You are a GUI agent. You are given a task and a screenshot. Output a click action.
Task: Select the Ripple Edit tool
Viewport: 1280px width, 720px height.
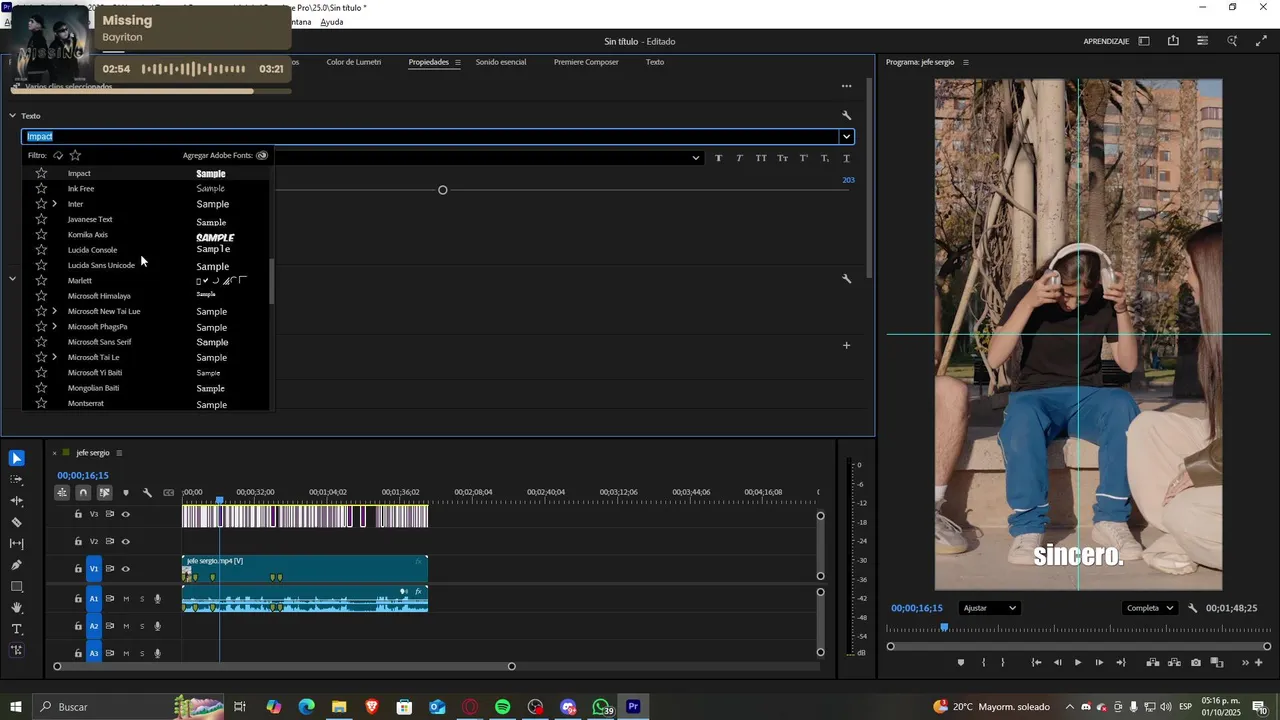[x=17, y=501]
